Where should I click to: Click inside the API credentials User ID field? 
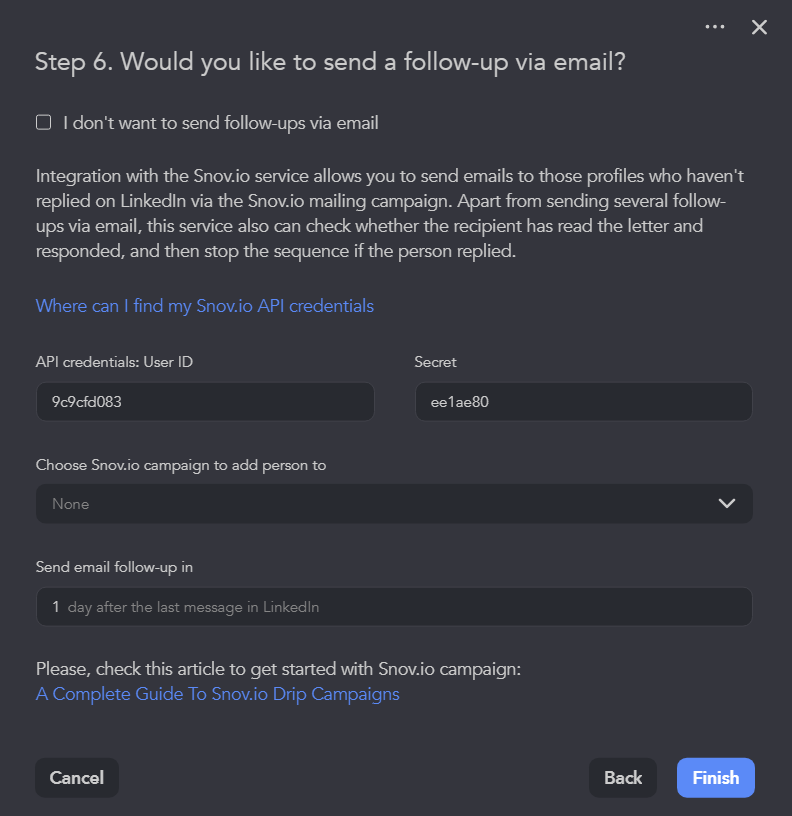pyautogui.click(x=204, y=401)
